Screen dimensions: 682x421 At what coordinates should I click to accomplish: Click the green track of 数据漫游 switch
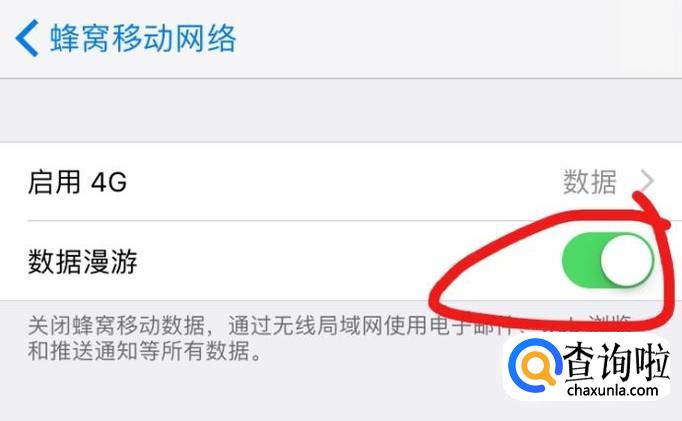581,260
